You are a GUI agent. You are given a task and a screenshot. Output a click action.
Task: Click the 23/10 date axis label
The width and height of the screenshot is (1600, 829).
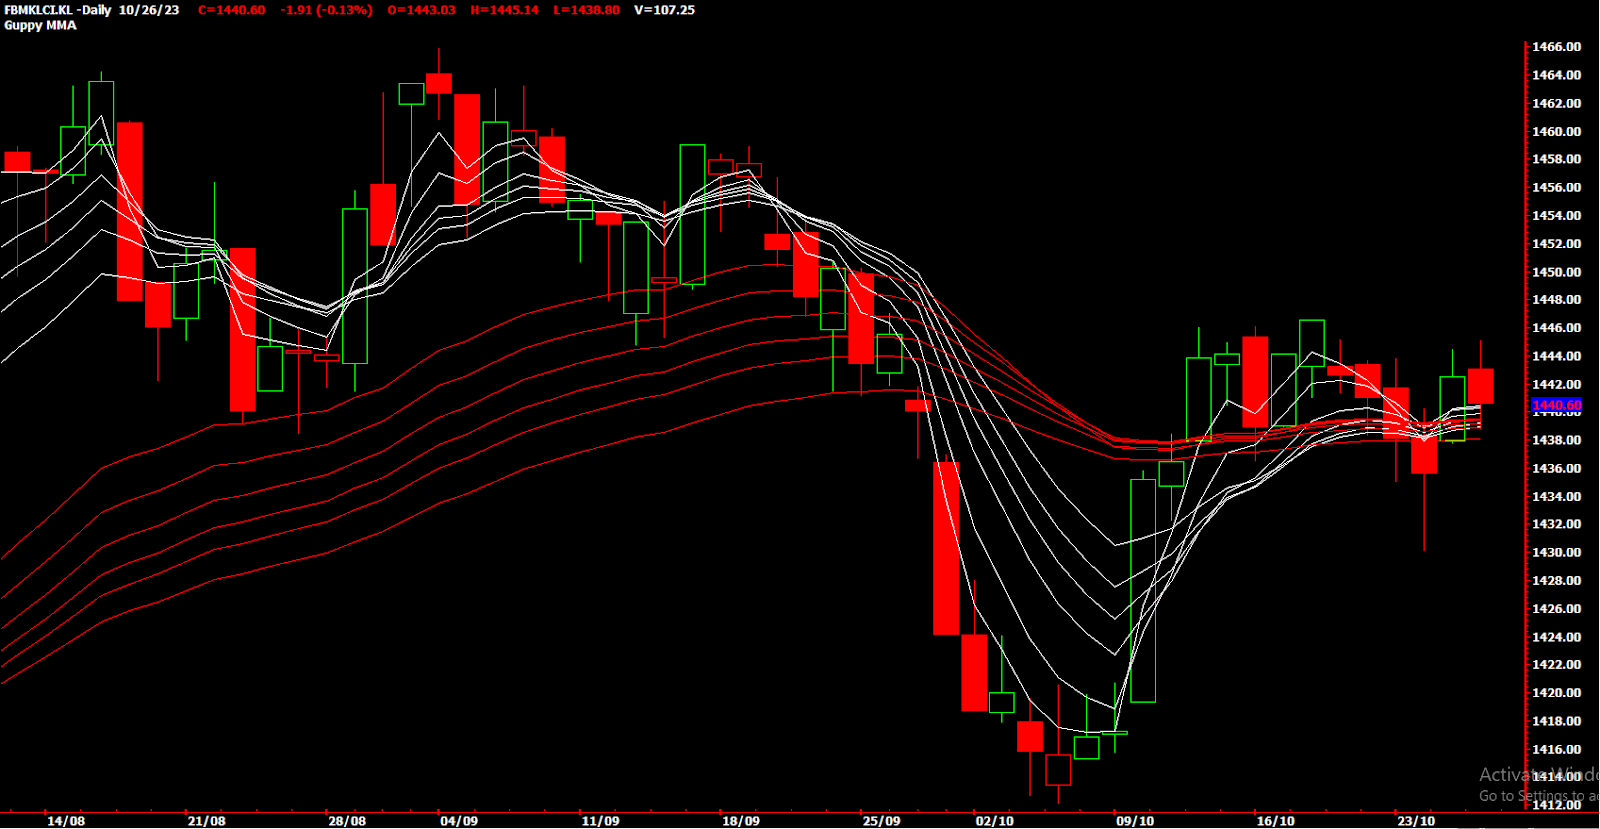click(x=1416, y=821)
